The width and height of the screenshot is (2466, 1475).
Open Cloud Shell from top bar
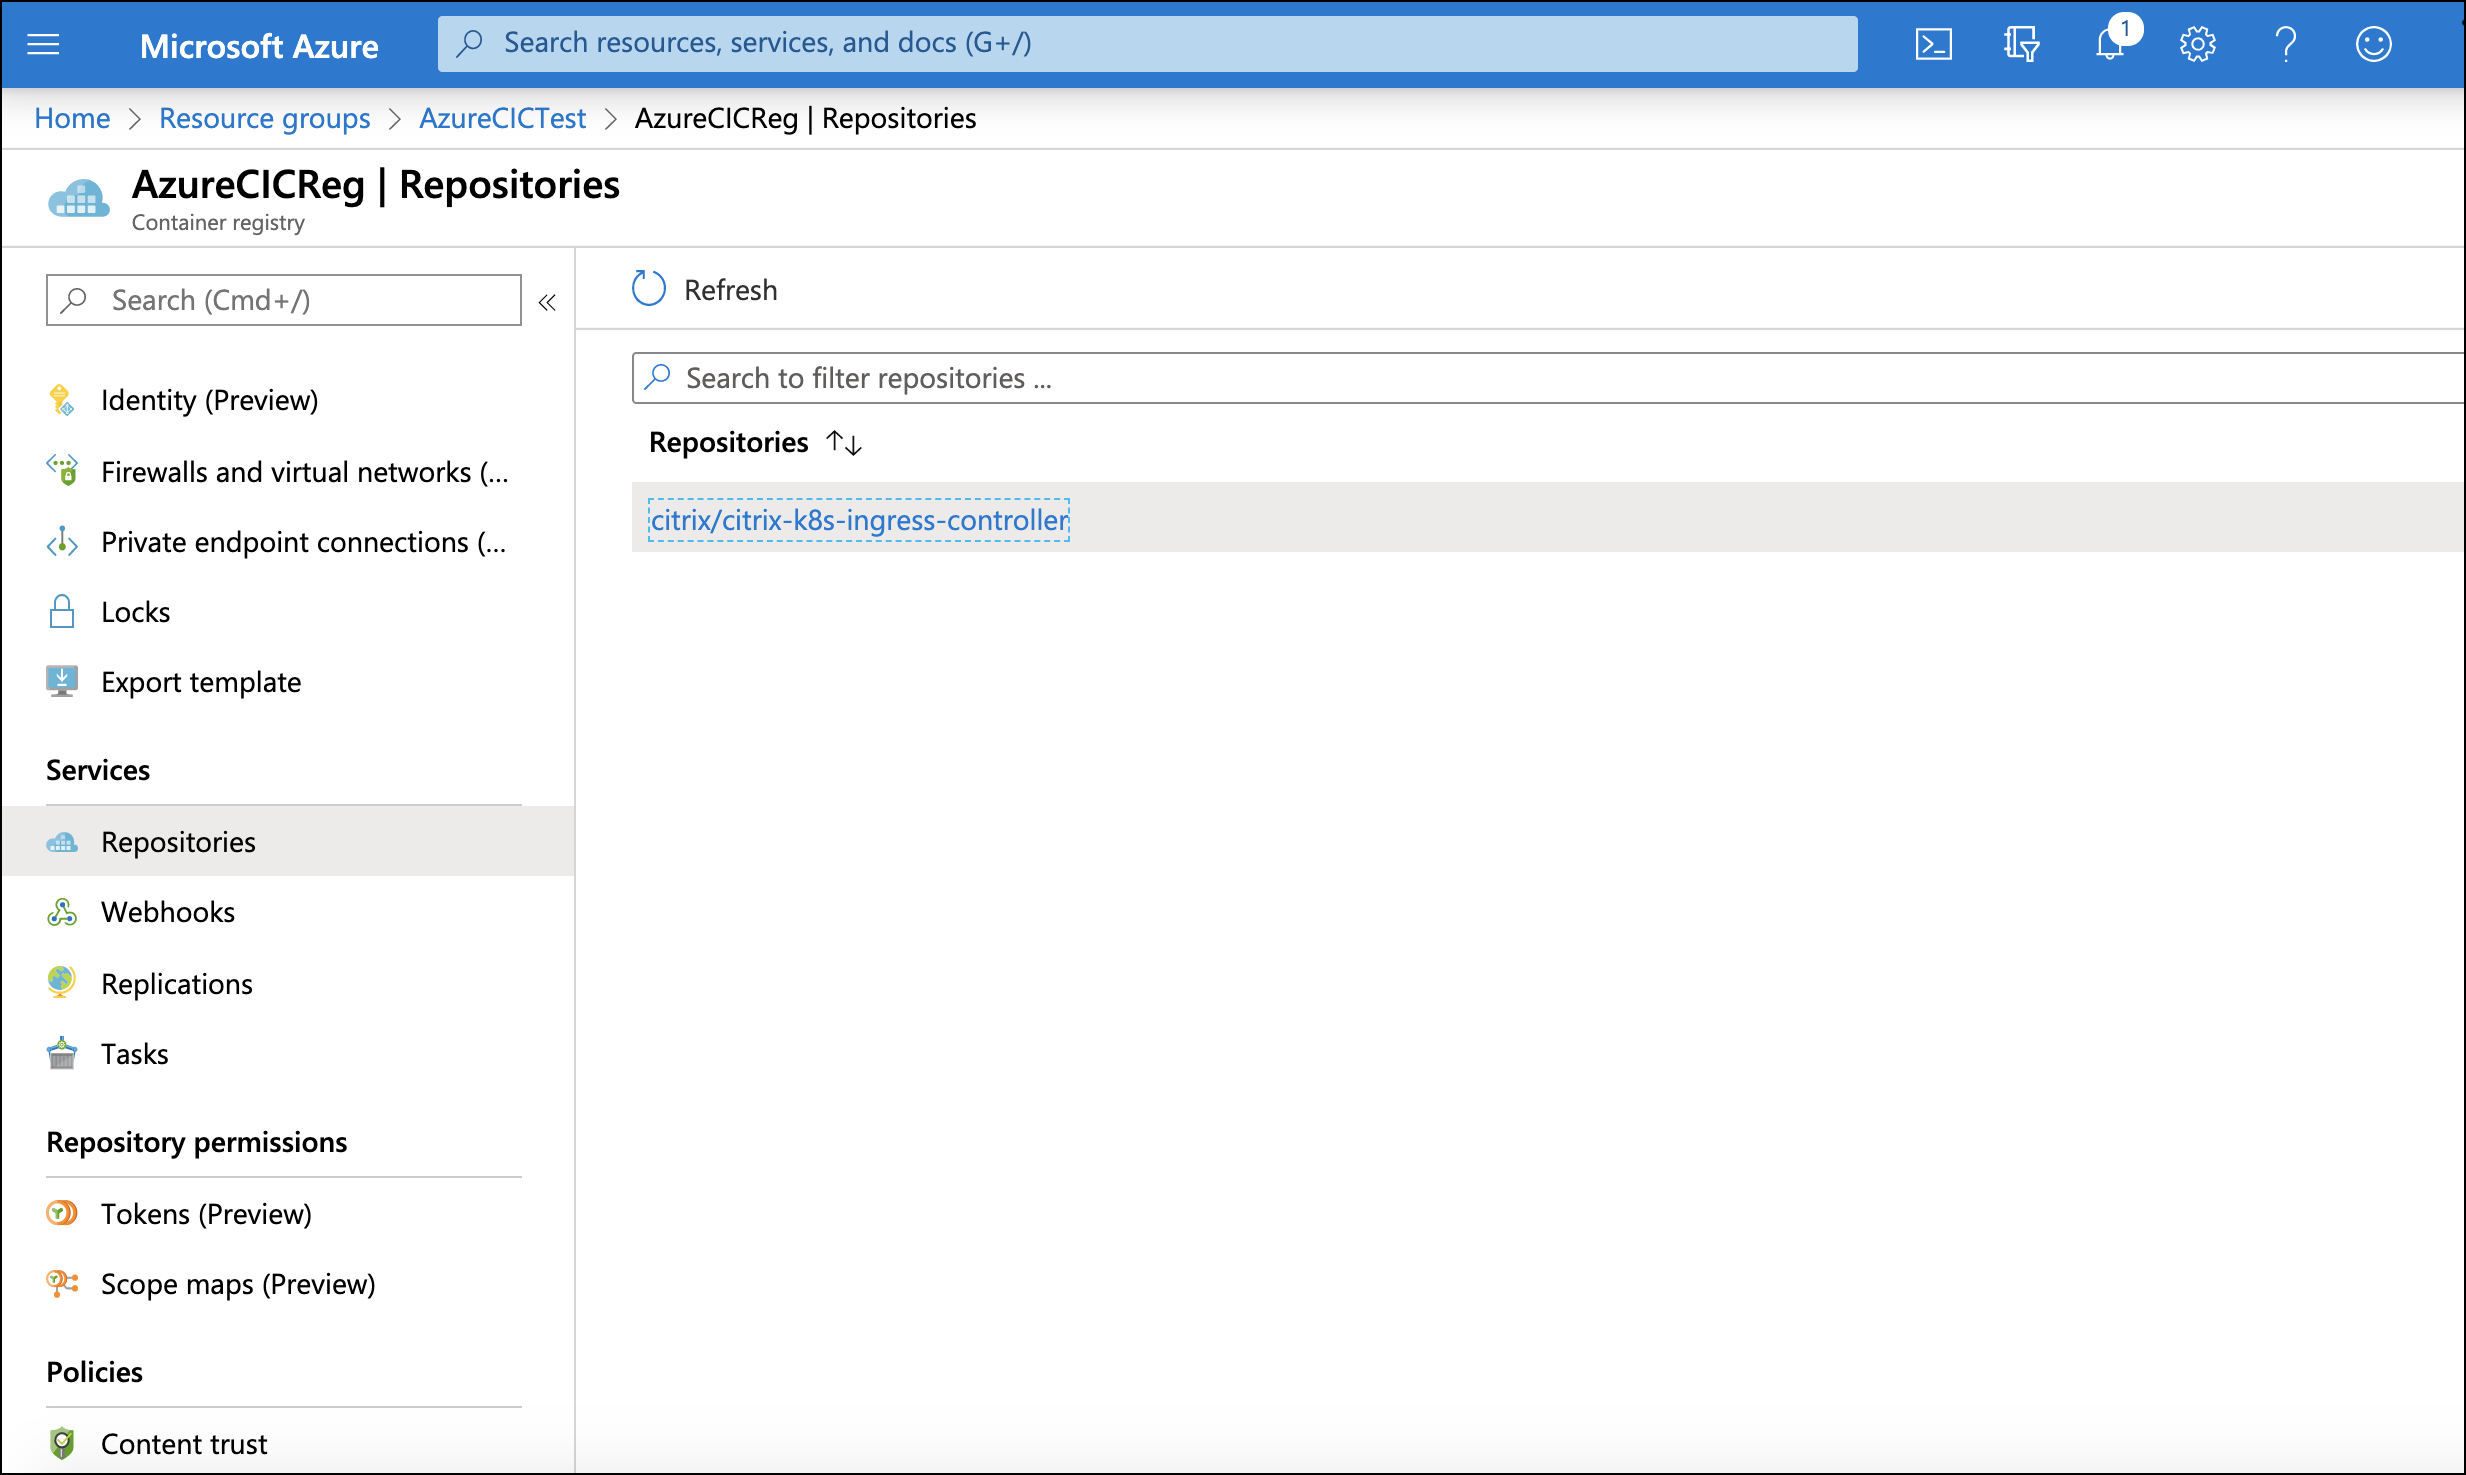(1933, 44)
